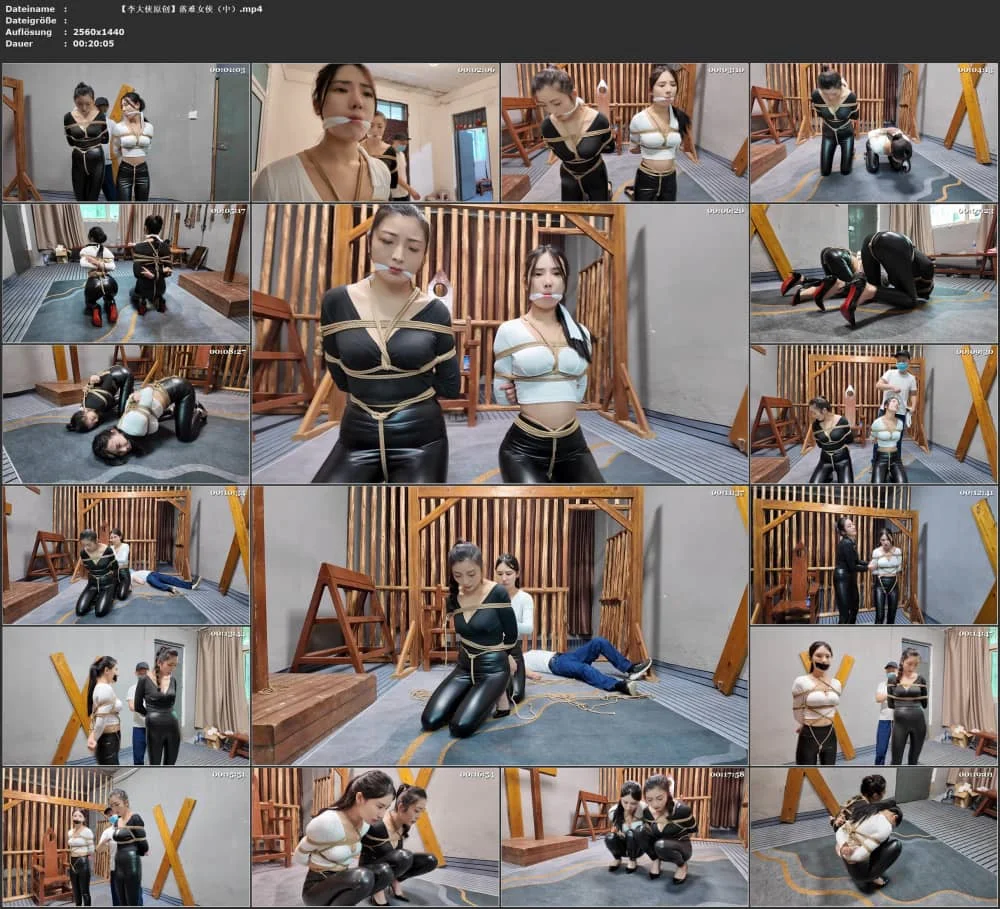Open thumbnail with woman in black mask at cross
The image size is (1000, 909).
pyautogui.click(x=873, y=696)
